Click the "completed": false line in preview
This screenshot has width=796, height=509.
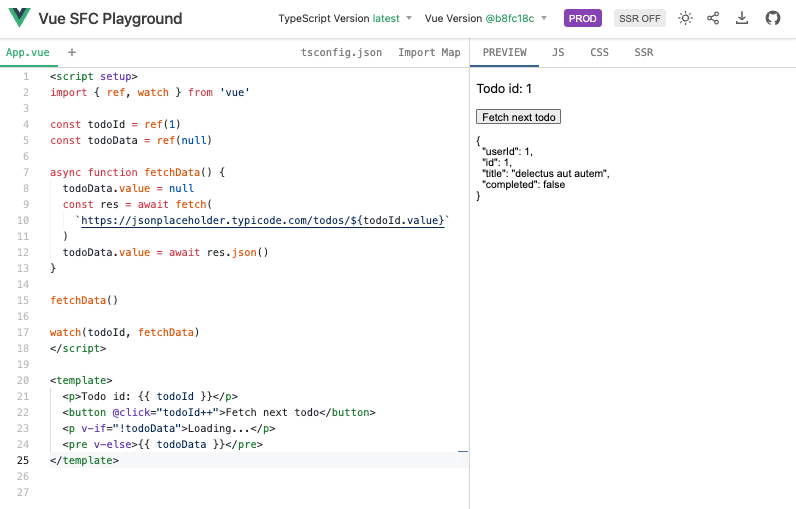[523, 185]
